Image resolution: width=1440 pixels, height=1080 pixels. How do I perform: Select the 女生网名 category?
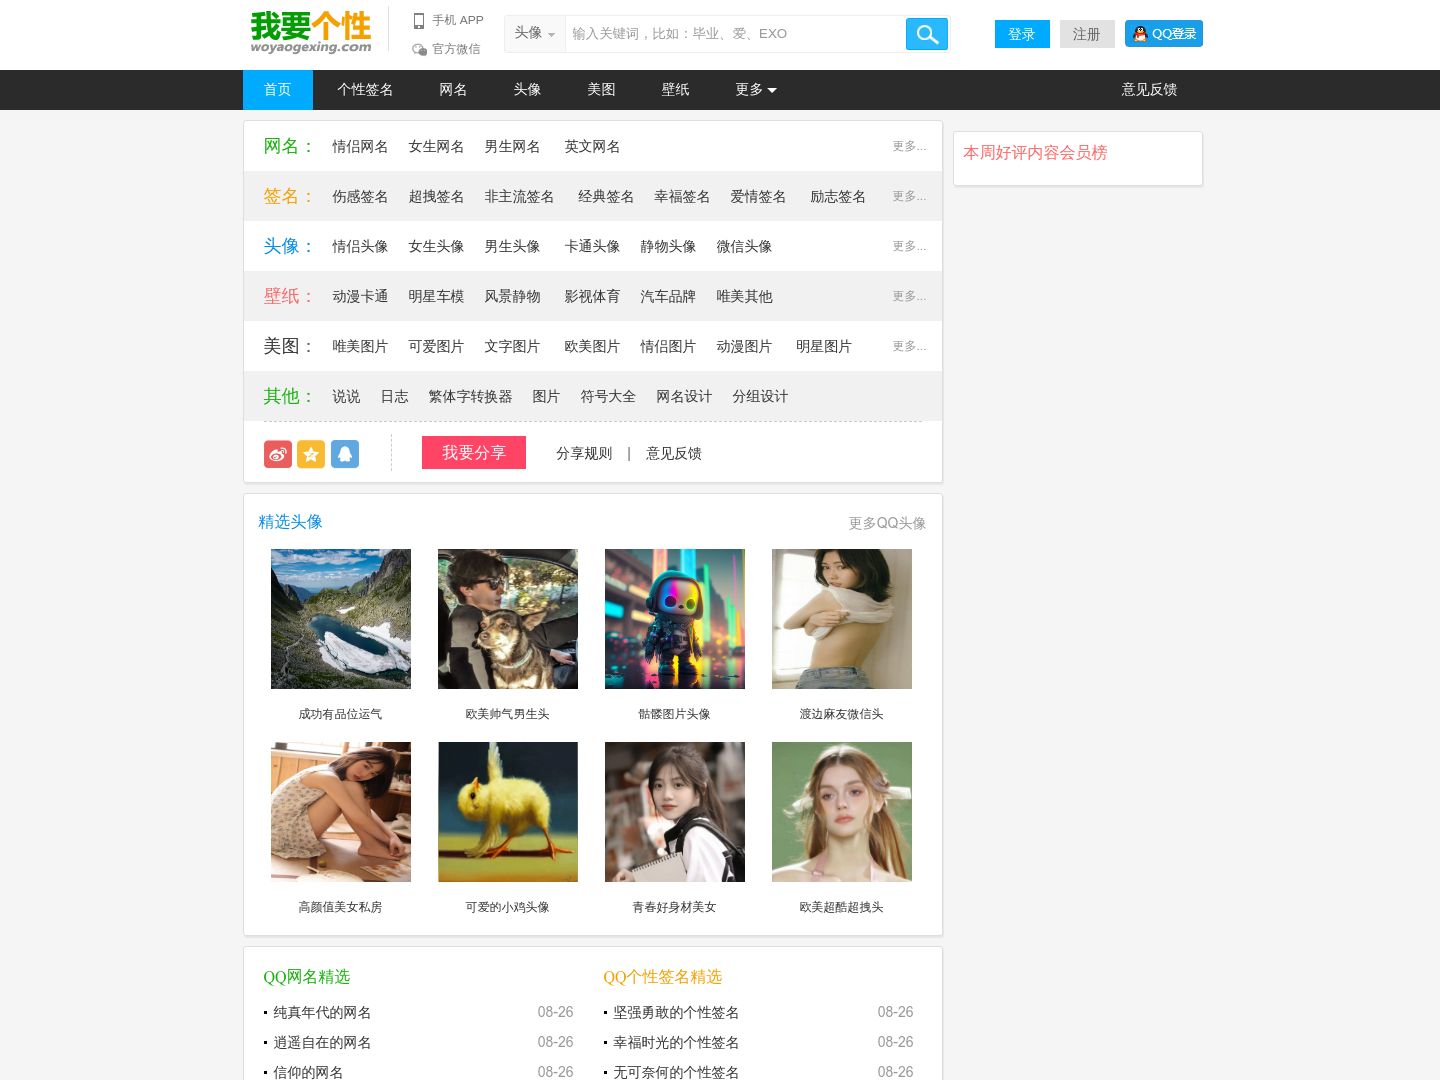pyautogui.click(x=436, y=147)
